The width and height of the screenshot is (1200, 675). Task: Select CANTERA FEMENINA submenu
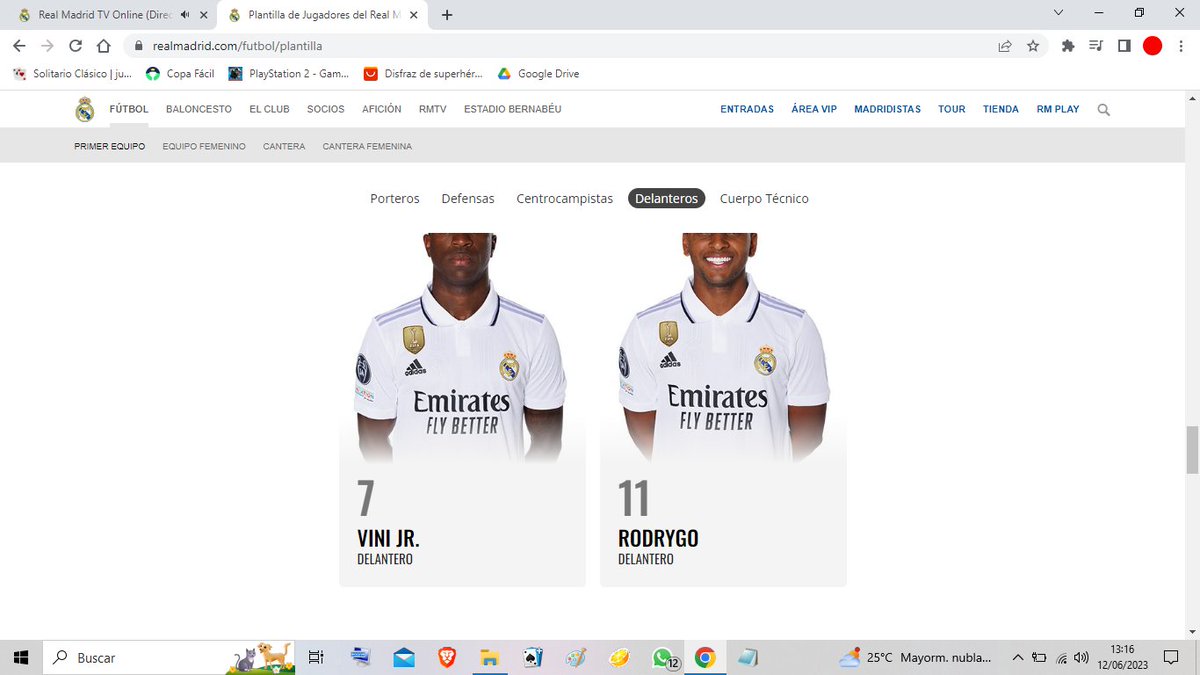coord(367,146)
